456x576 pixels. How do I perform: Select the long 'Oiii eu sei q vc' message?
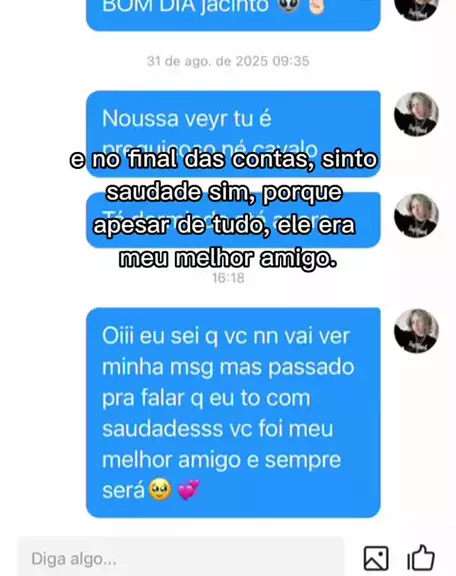(233, 413)
